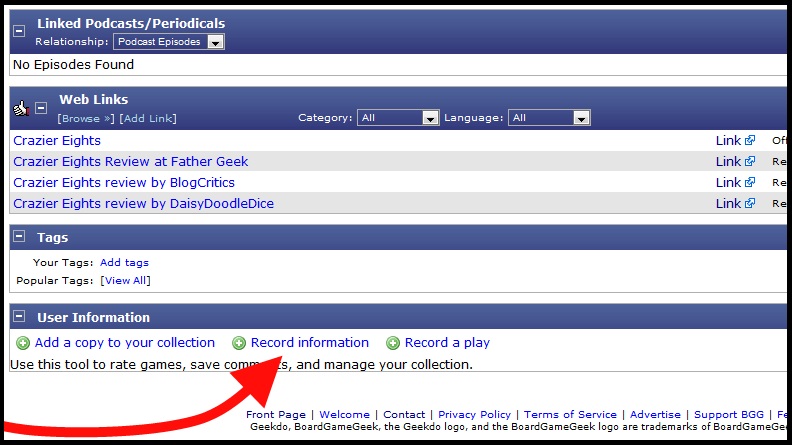Viewport: 792px width, 445px height.
Task: Click external link icon for DaisyDoodleDice review
Action: (x=749, y=204)
